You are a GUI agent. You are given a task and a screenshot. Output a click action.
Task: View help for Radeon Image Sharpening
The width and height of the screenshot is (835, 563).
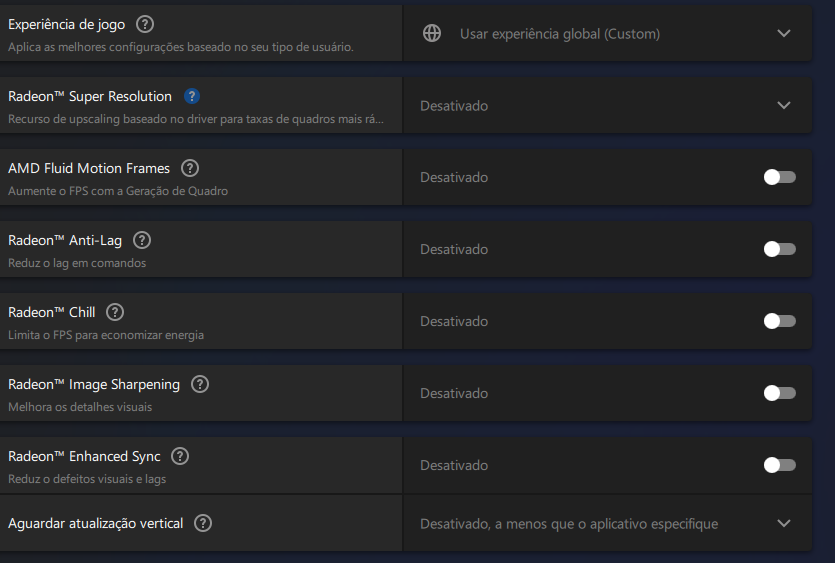200,384
